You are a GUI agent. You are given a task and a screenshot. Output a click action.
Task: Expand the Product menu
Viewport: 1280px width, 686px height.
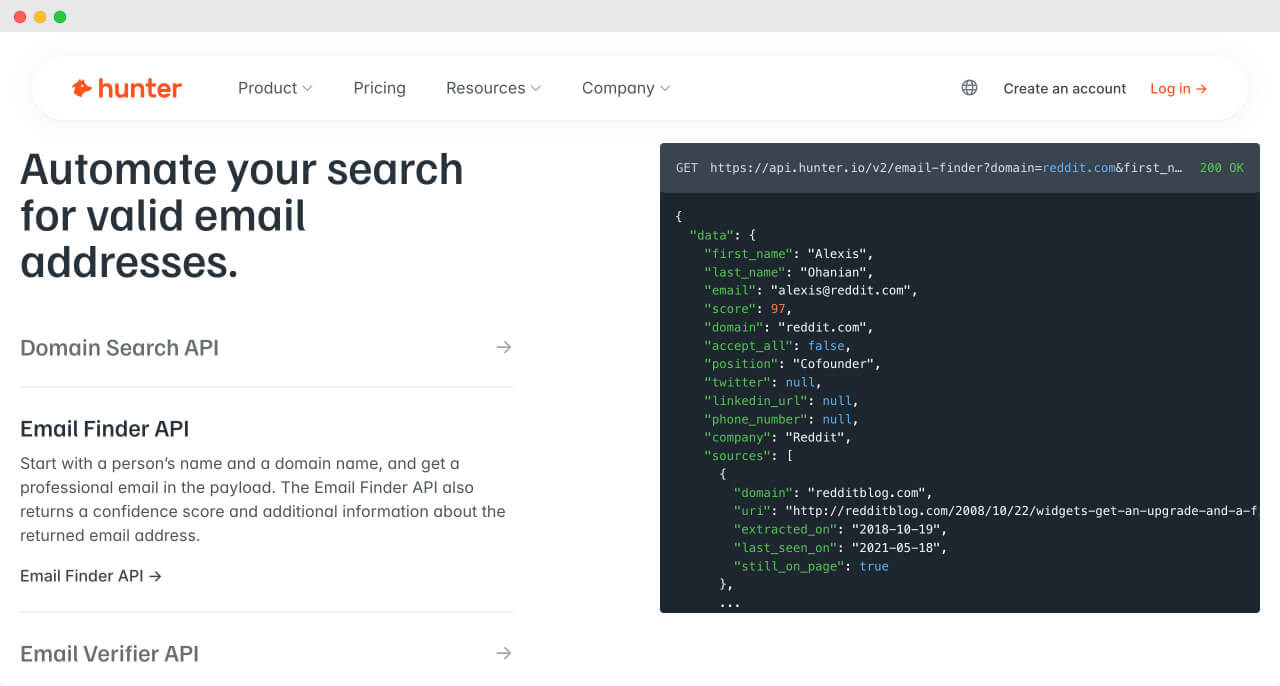[x=275, y=88]
